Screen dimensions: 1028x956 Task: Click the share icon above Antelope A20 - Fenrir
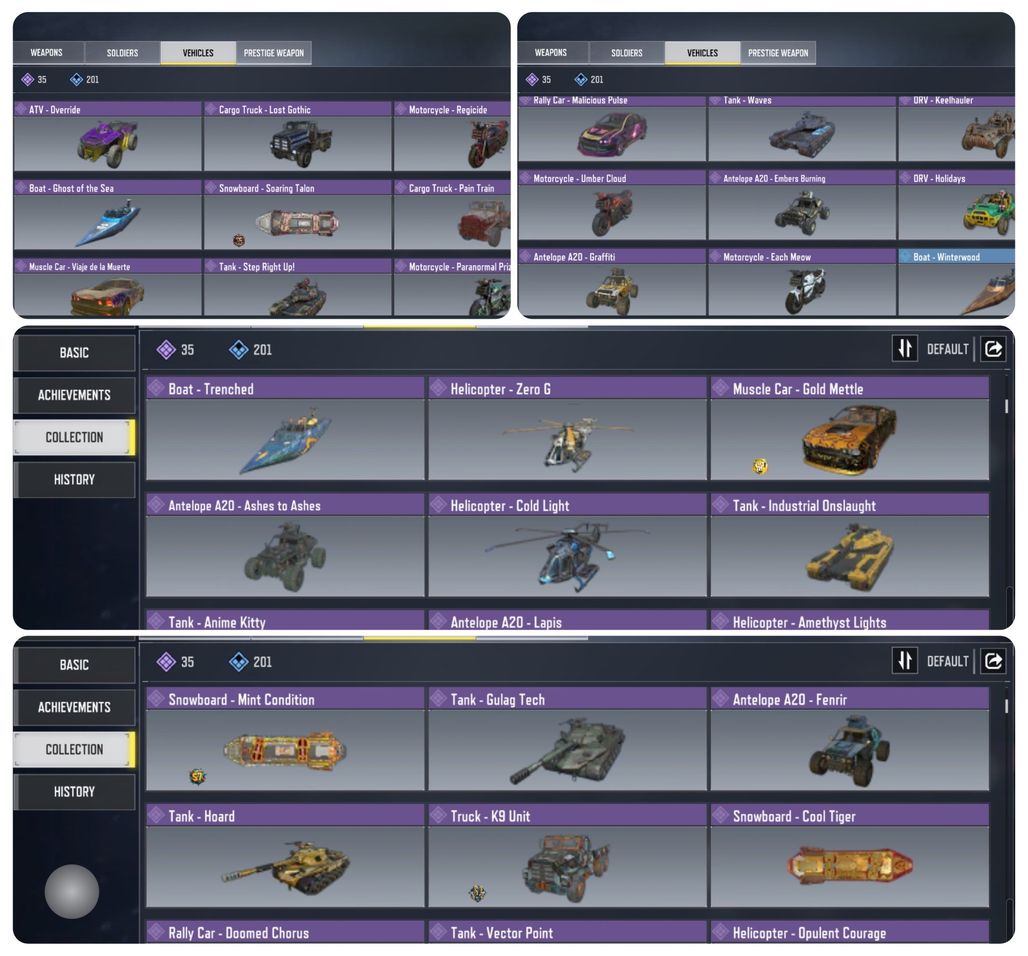pyautogui.click(x=993, y=661)
